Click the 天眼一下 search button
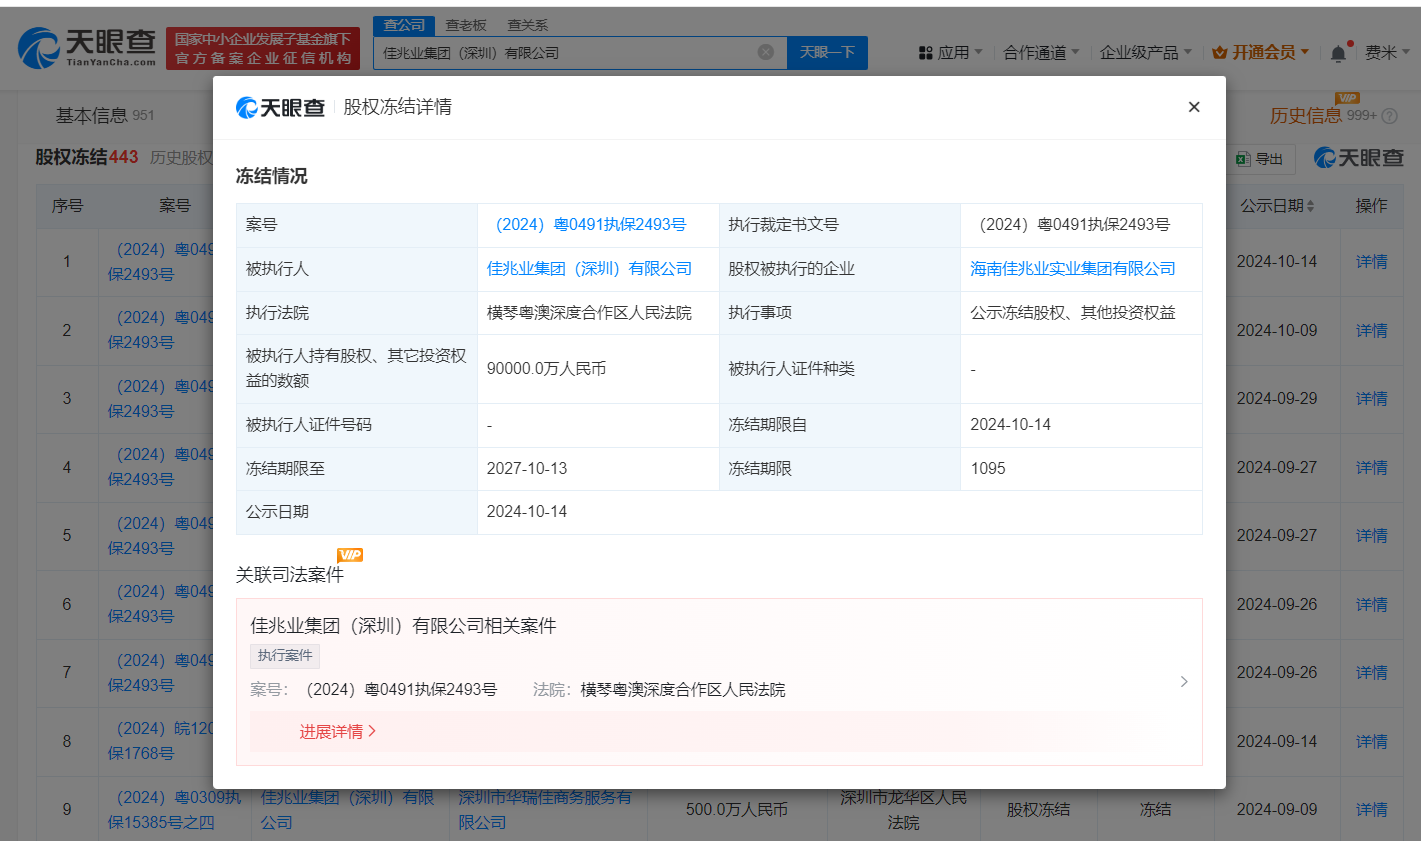 point(827,52)
